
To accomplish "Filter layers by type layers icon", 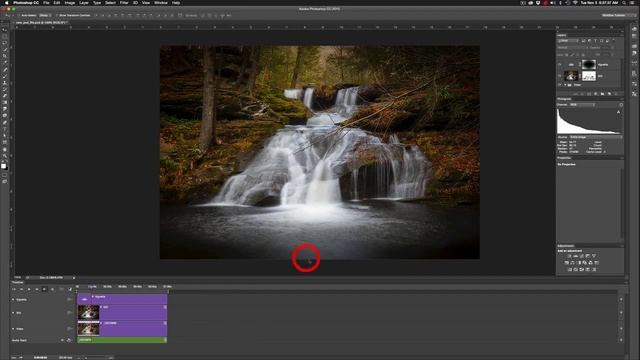I will tap(596, 41).
